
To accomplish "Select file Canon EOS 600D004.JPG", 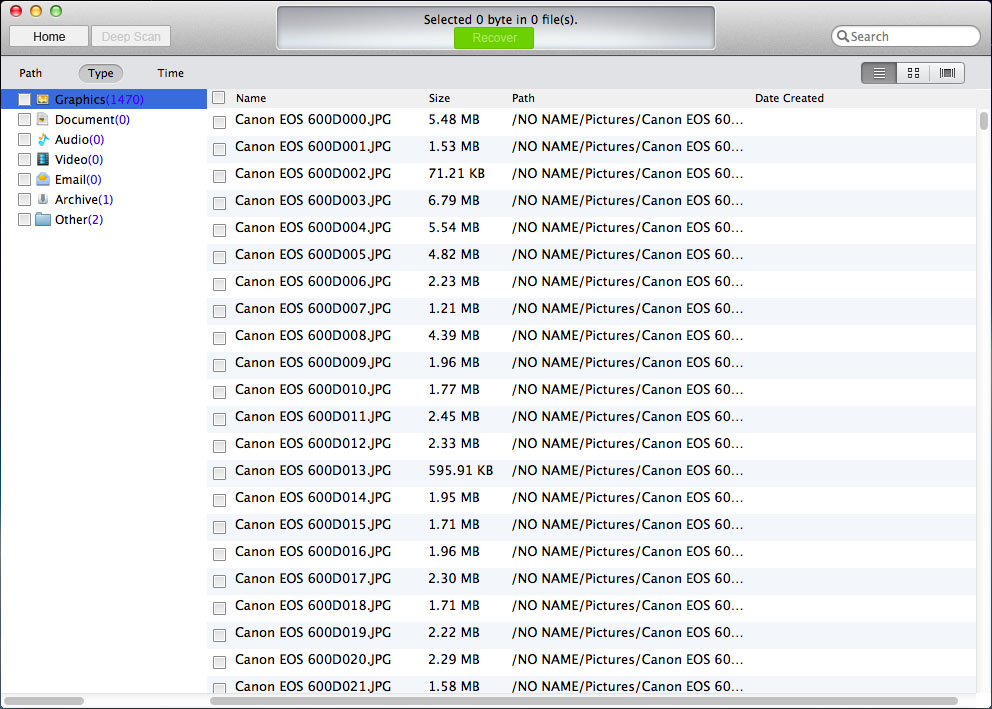I will [x=313, y=228].
